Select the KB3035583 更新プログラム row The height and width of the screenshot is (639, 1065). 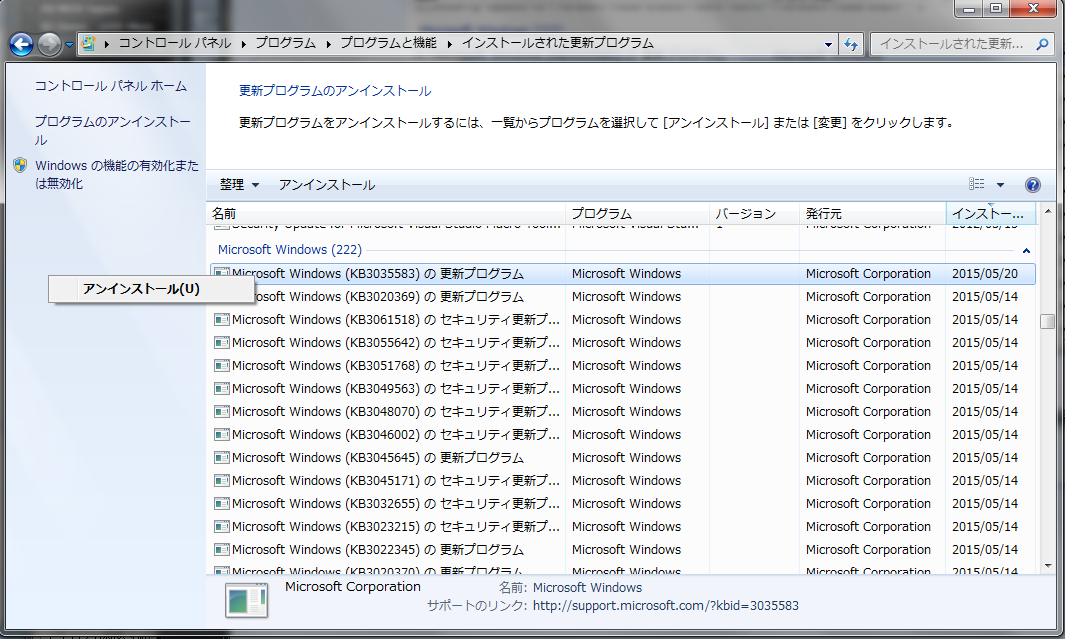(x=623, y=274)
